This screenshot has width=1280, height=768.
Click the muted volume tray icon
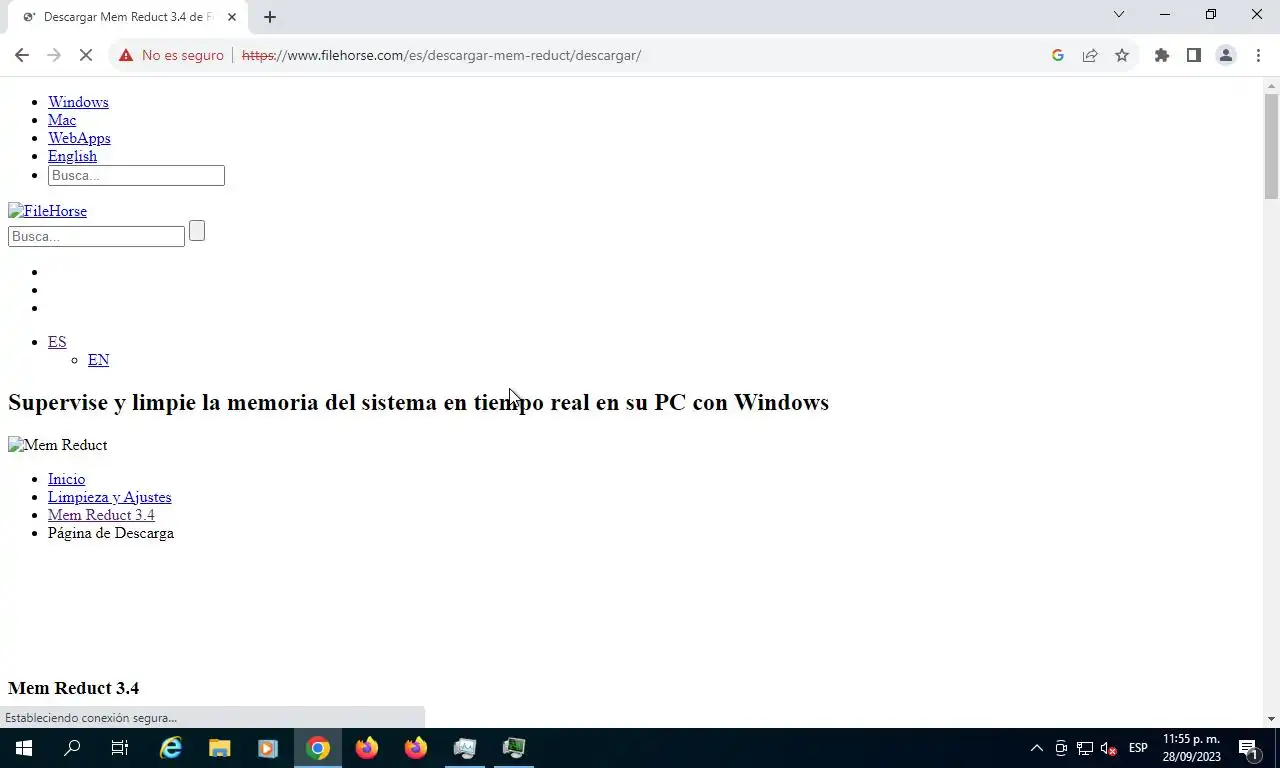coord(1109,748)
